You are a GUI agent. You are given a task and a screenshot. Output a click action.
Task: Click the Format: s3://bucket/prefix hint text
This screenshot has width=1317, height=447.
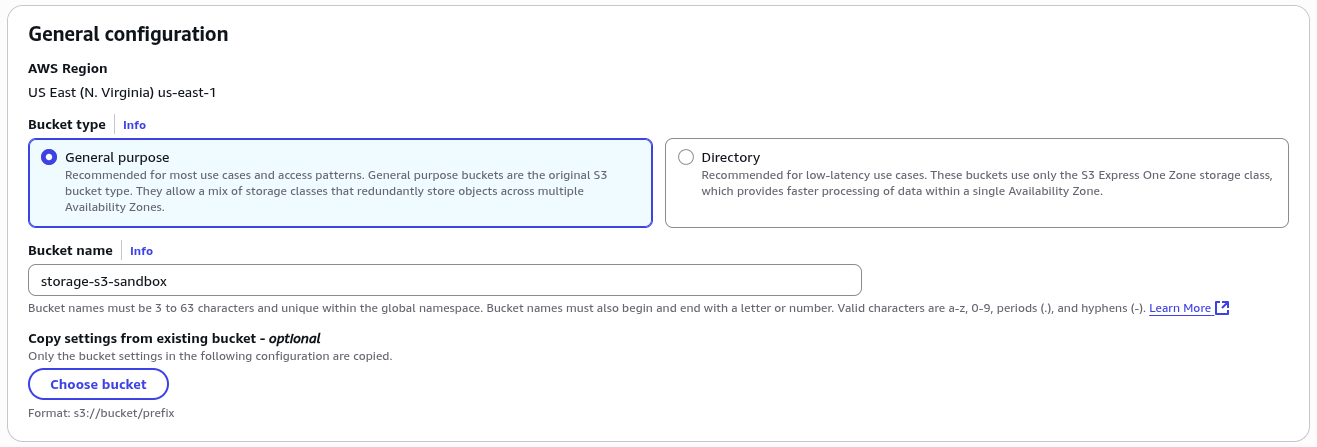102,412
